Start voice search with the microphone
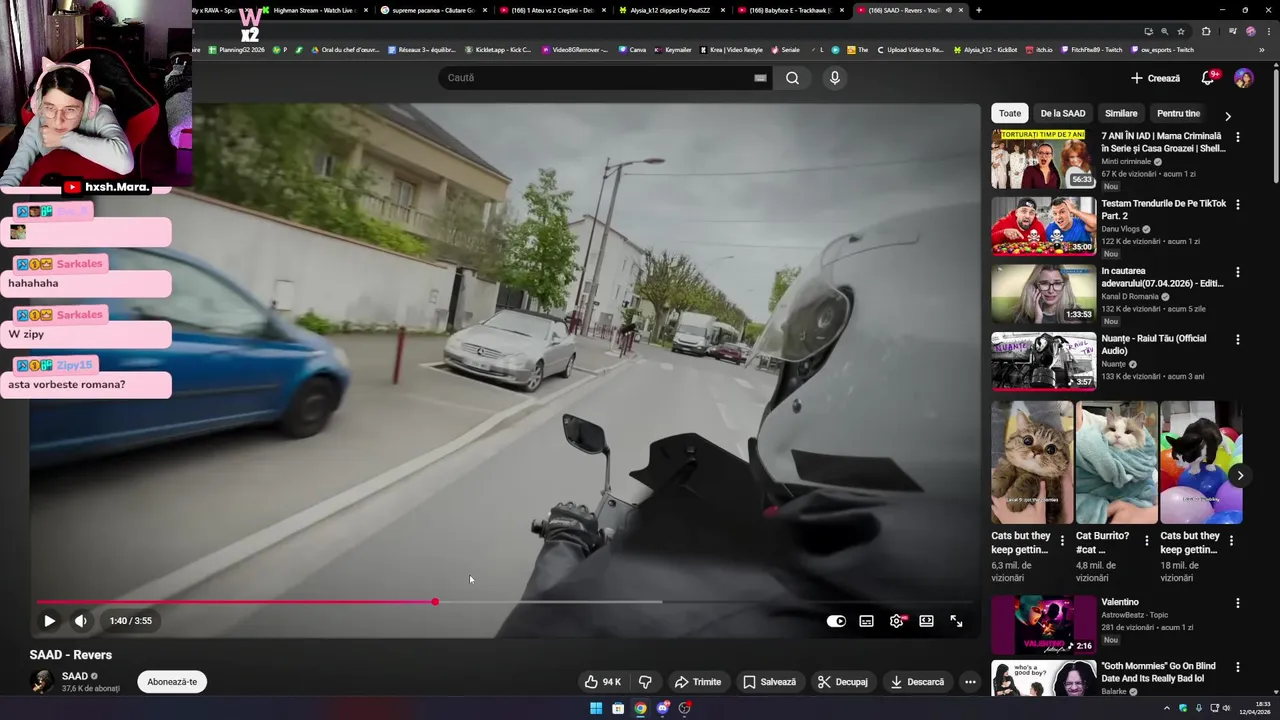The width and height of the screenshot is (1280, 720). (x=835, y=78)
